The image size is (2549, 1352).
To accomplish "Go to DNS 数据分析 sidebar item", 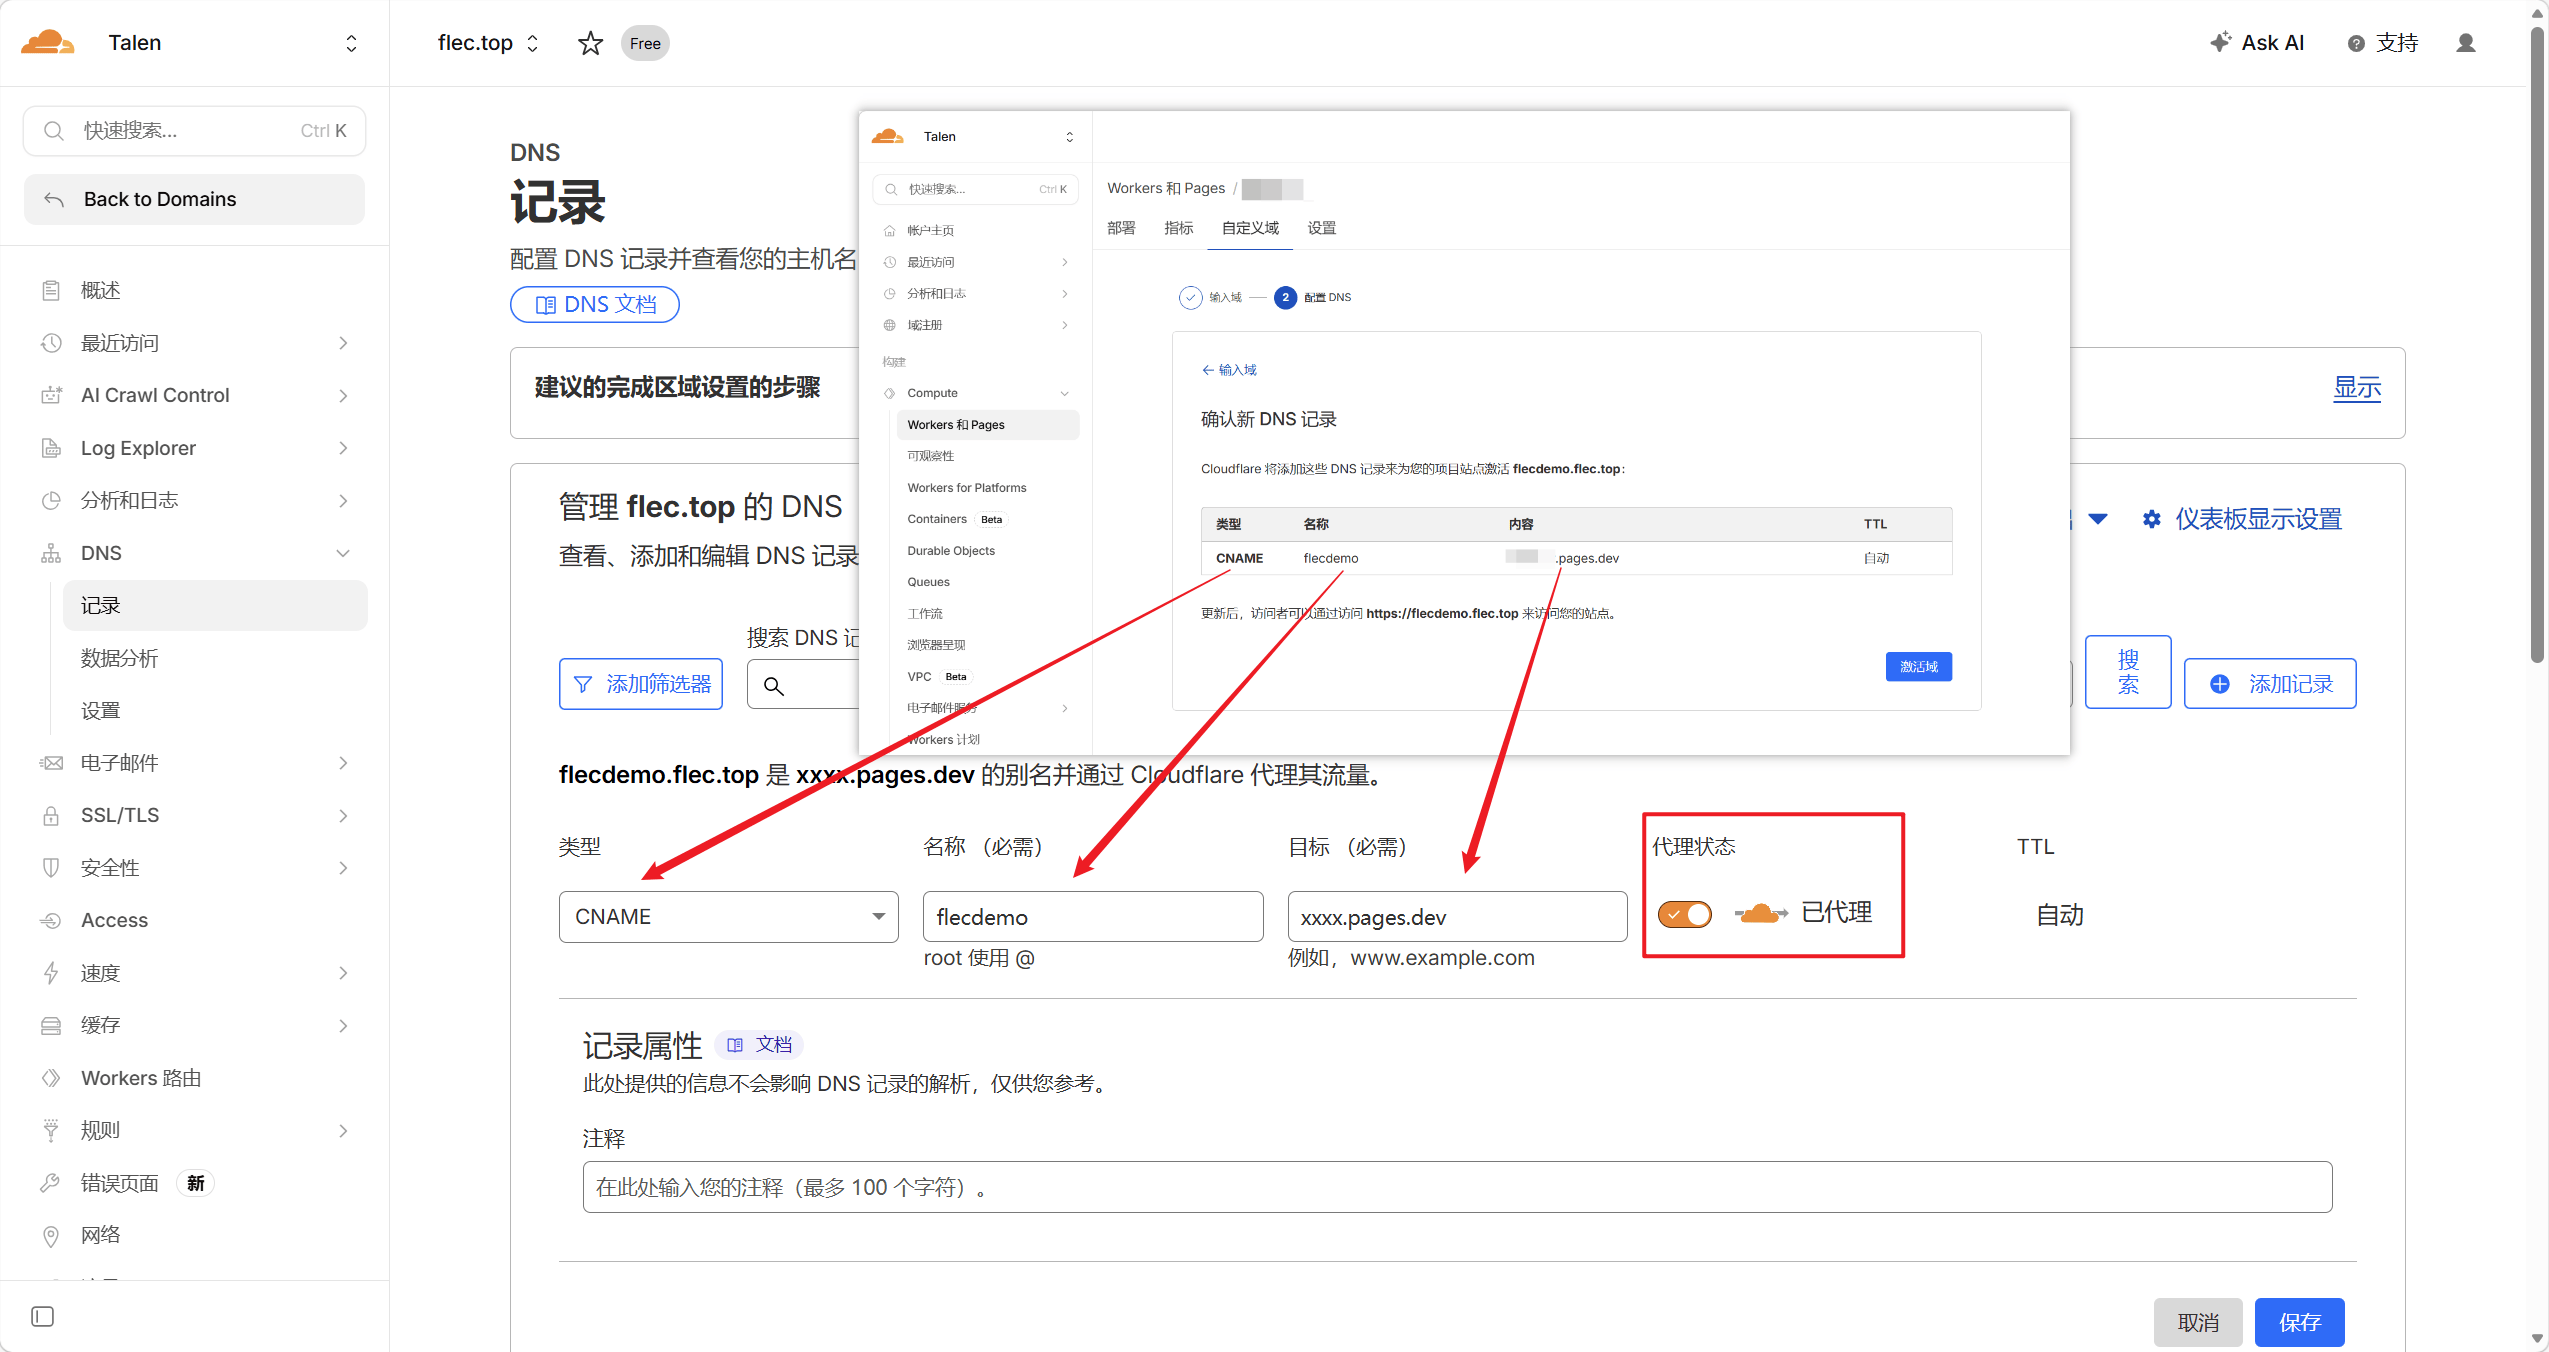I will (119, 658).
